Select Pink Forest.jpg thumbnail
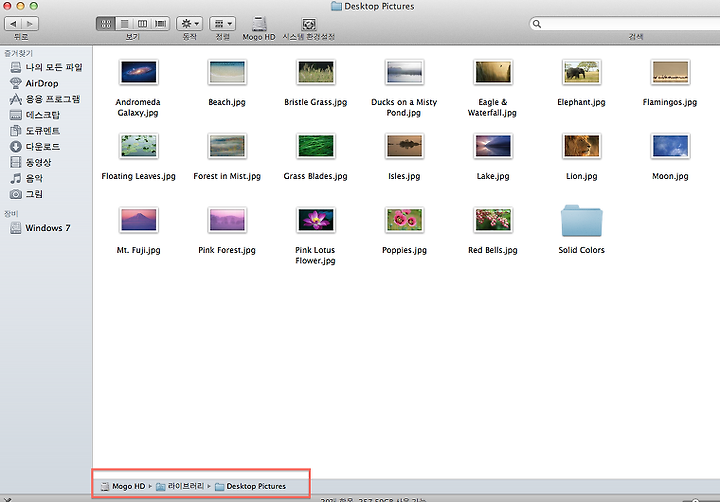 (x=227, y=220)
